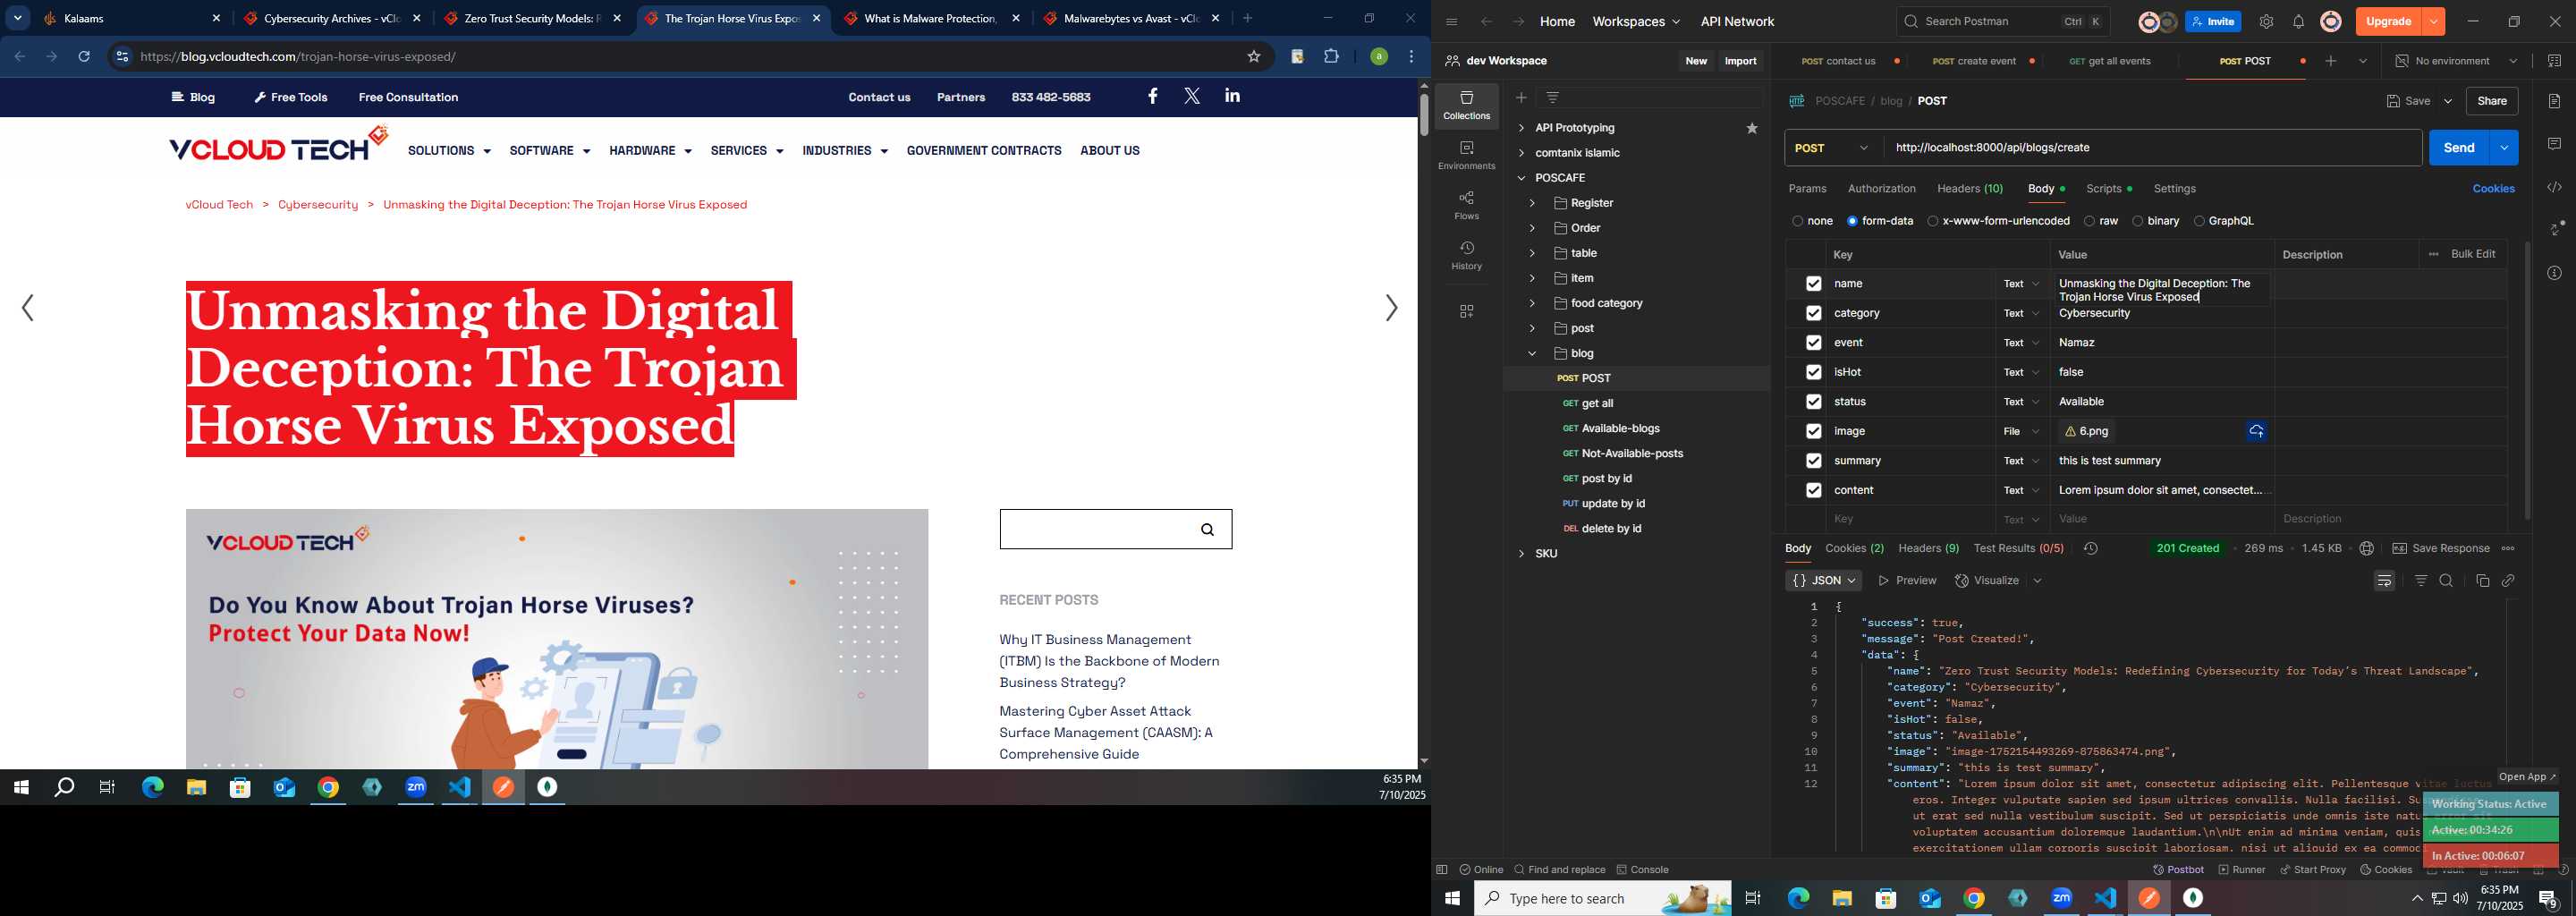
Task: Open Flows in Postman sidebar
Action: (x=1466, y=206)
